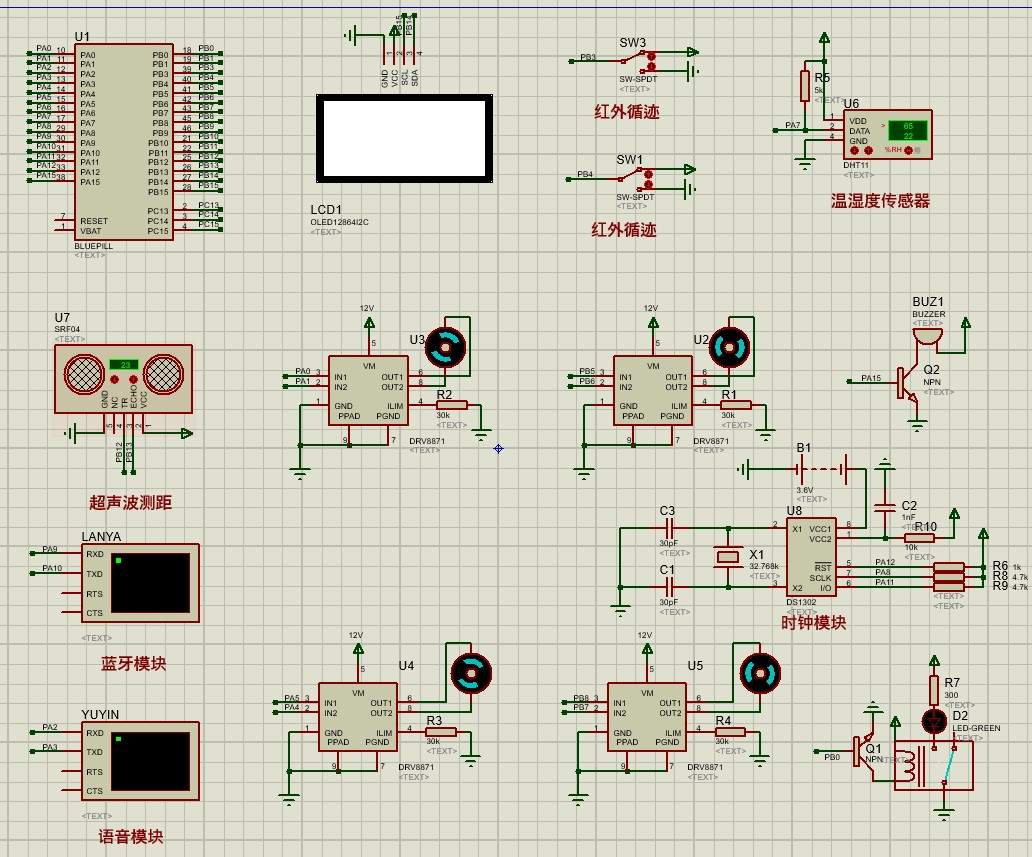Click resistor R3 beside U4
1032x857 pixels.
click(x=441, y=731)
